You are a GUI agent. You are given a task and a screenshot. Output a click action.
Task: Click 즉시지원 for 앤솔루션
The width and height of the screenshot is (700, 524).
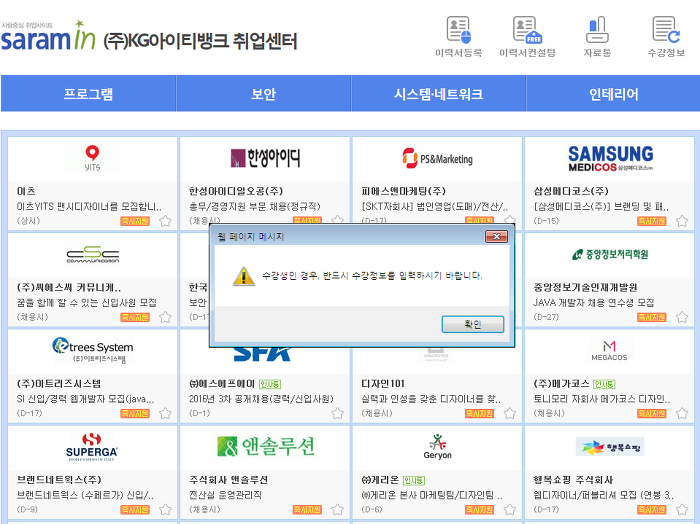[307, 509]
